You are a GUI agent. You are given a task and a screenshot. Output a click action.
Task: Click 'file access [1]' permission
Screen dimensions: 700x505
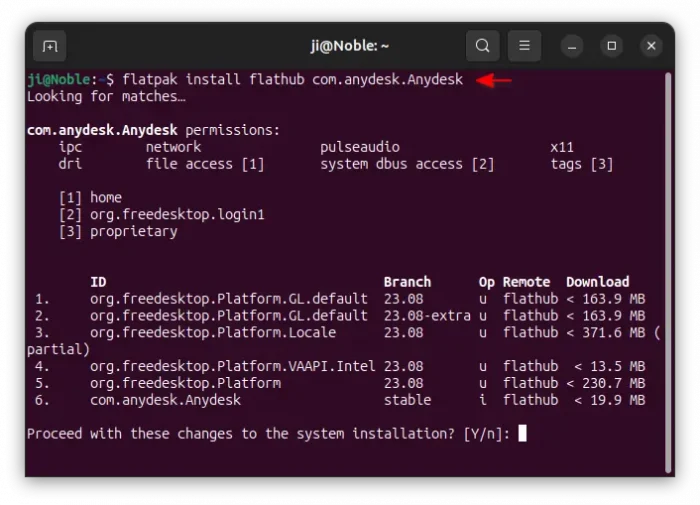coord(205,164)
